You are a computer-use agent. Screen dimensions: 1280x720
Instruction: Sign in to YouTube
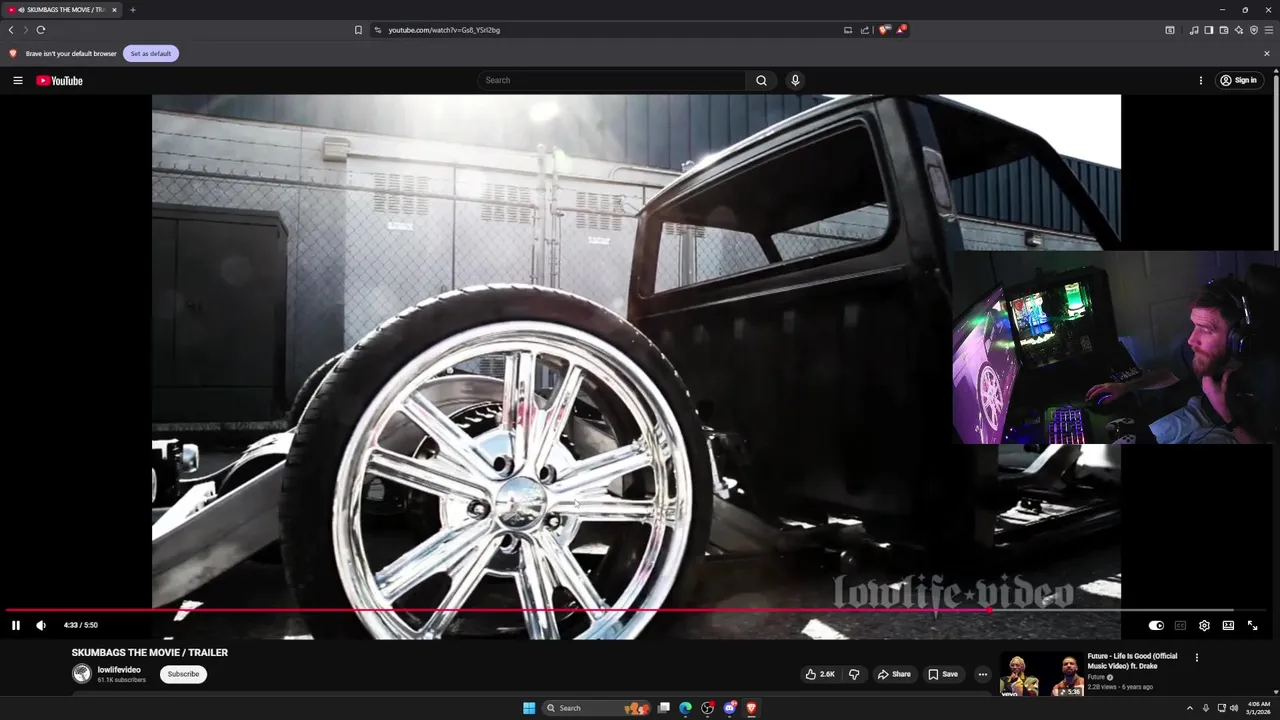[x=1238, y=80]
